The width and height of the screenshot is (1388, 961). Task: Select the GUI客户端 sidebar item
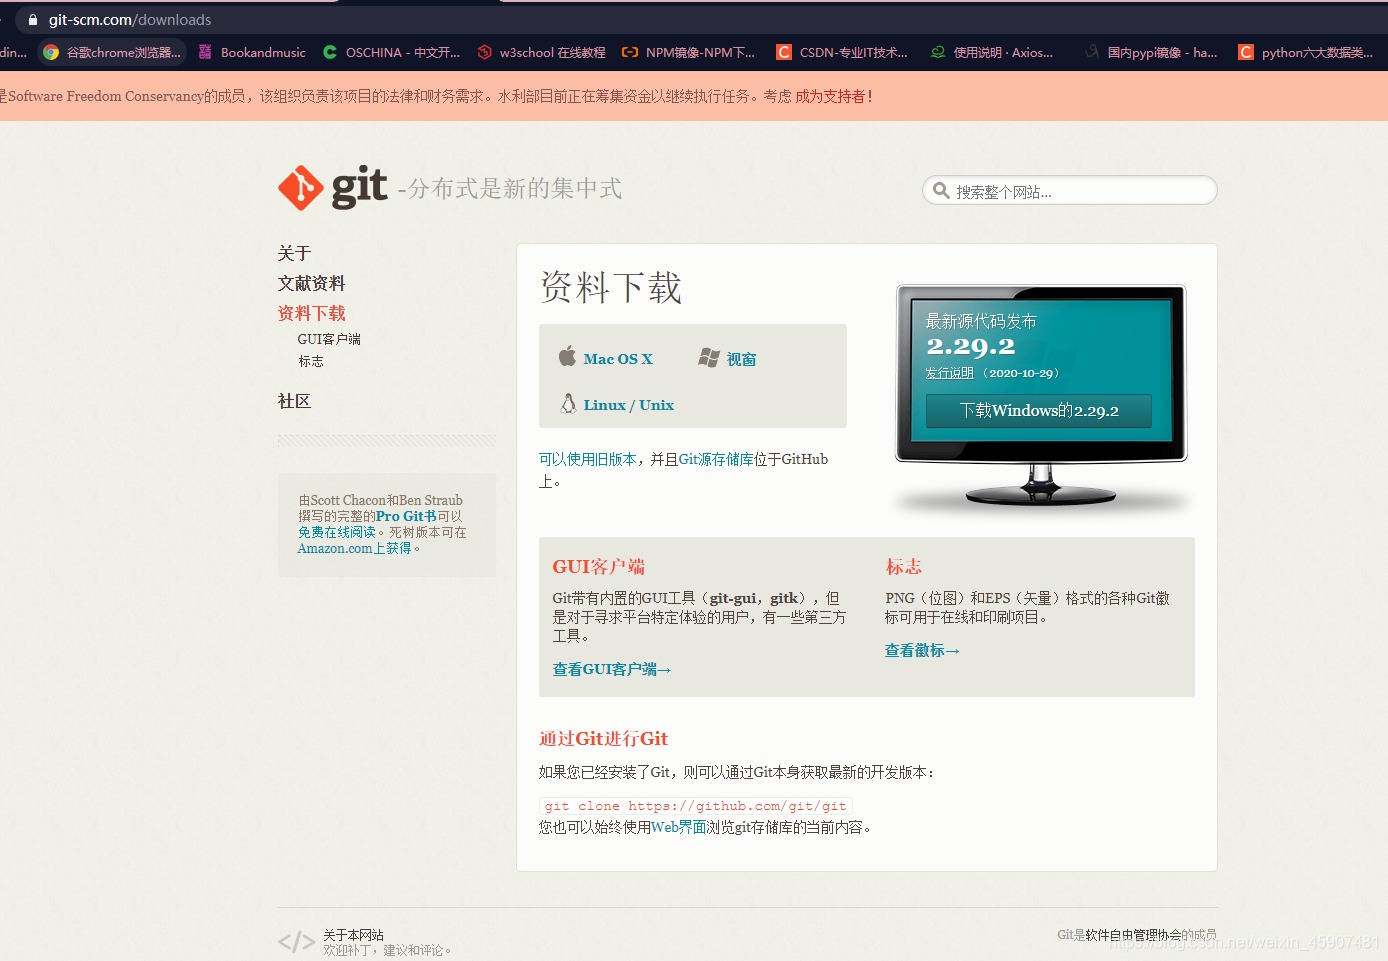coord(327,339)
